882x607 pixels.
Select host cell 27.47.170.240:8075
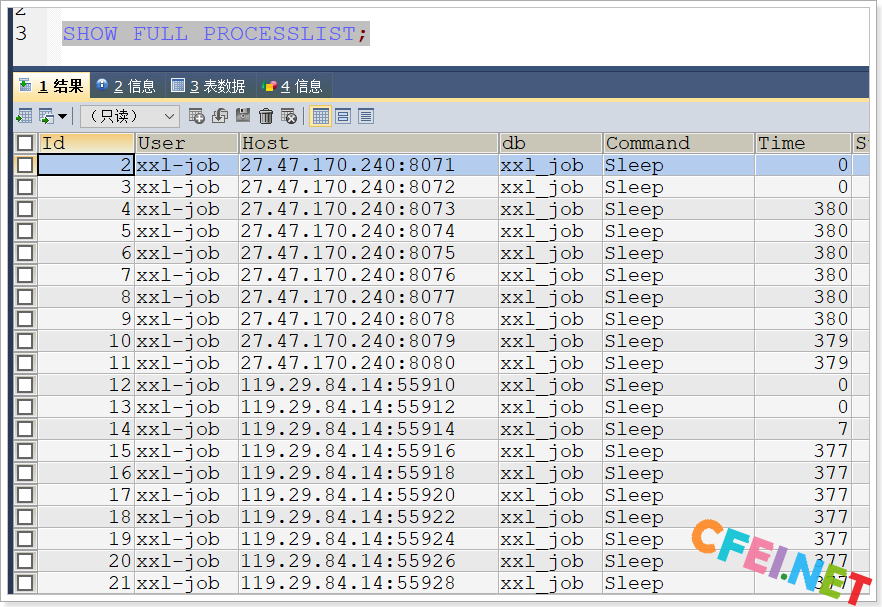[368, 253]
